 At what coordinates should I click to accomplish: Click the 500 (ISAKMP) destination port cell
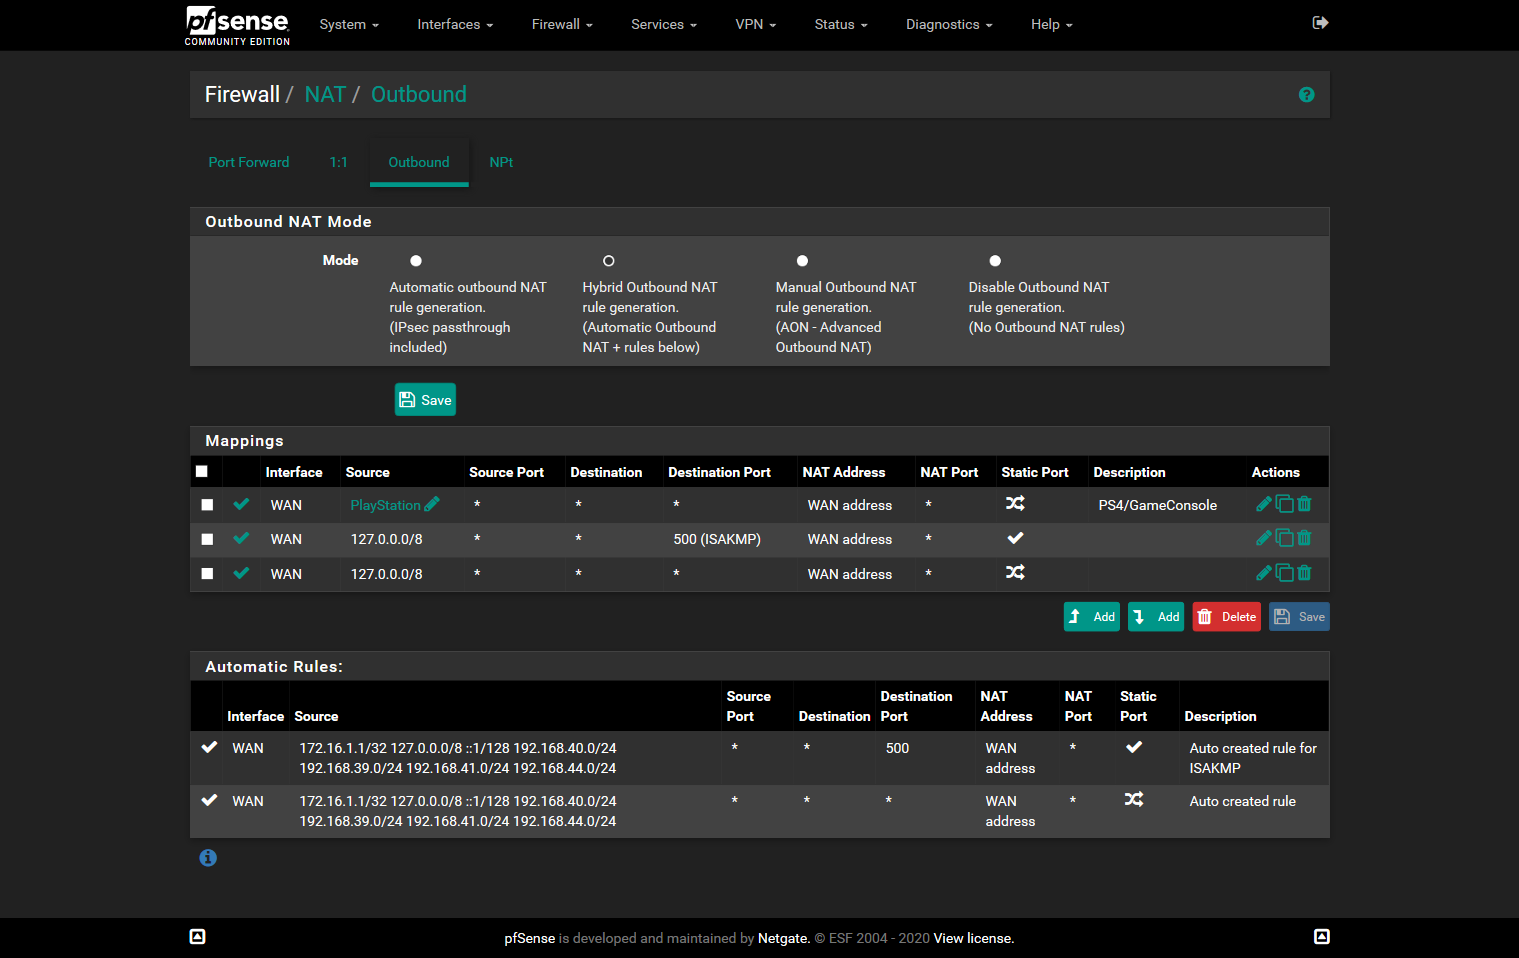[x=717, y=539]
